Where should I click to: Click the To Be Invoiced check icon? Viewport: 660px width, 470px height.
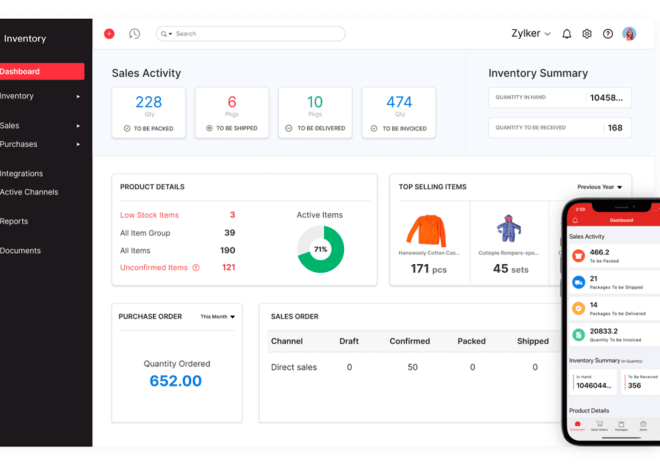(x=374, y=128)
